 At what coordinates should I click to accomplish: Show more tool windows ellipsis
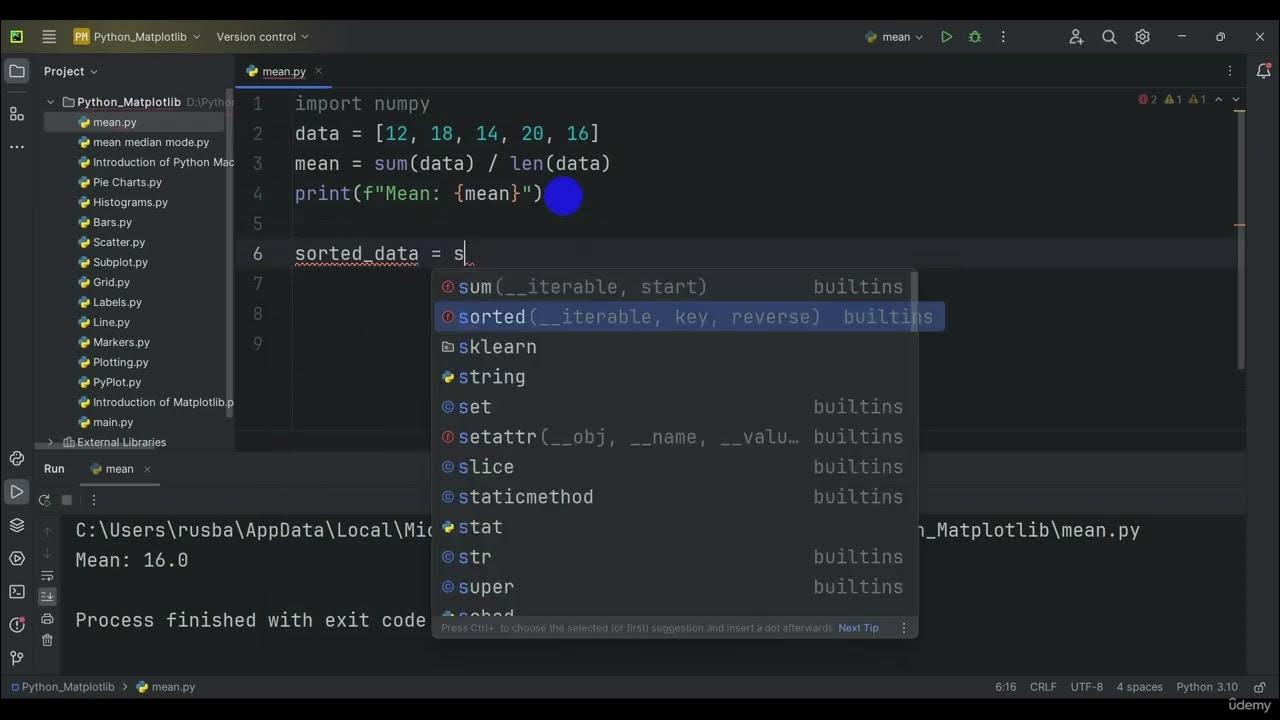[17, 147]
